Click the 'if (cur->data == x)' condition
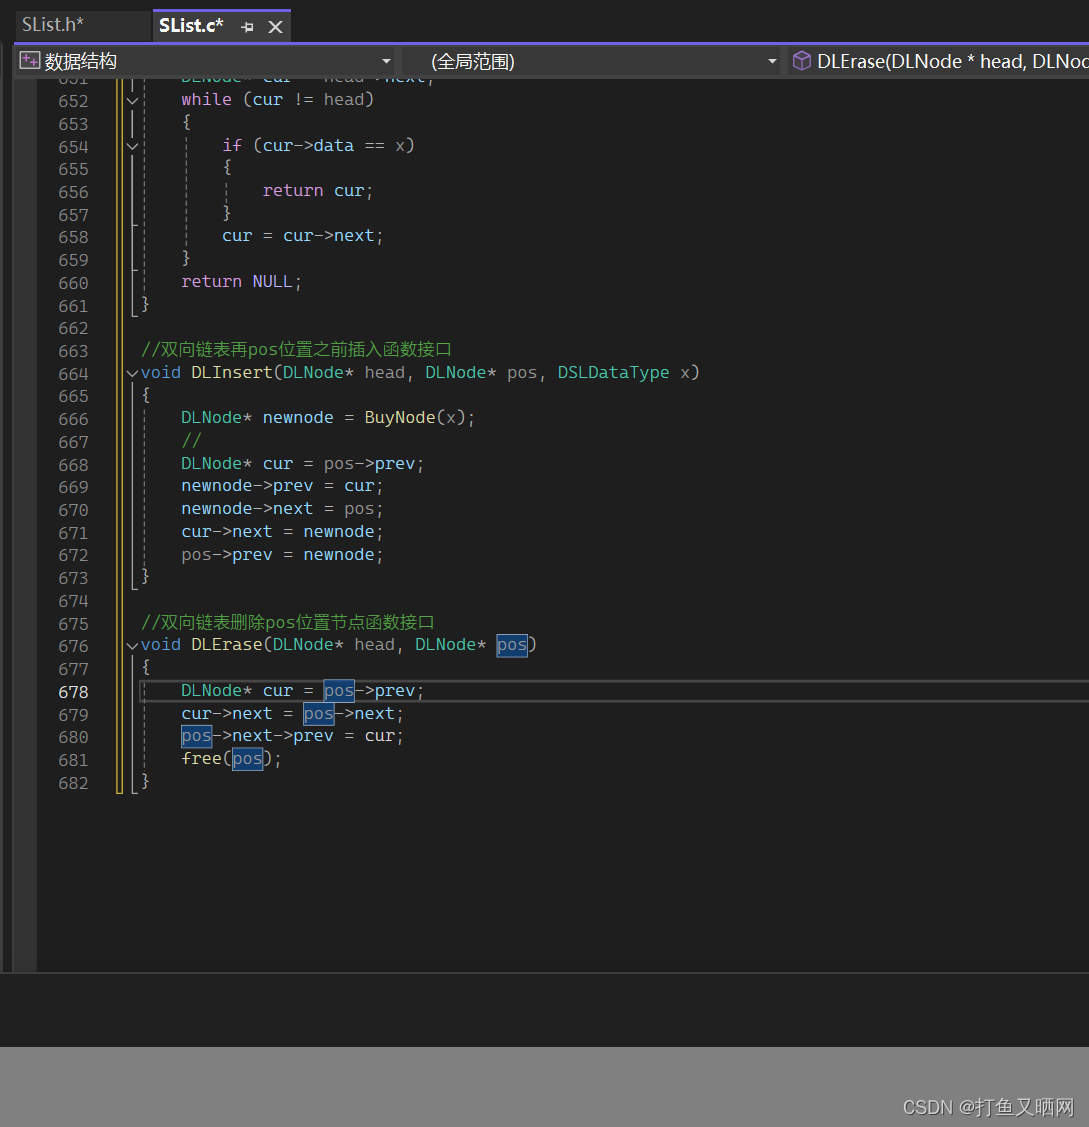 coord(318,145)
